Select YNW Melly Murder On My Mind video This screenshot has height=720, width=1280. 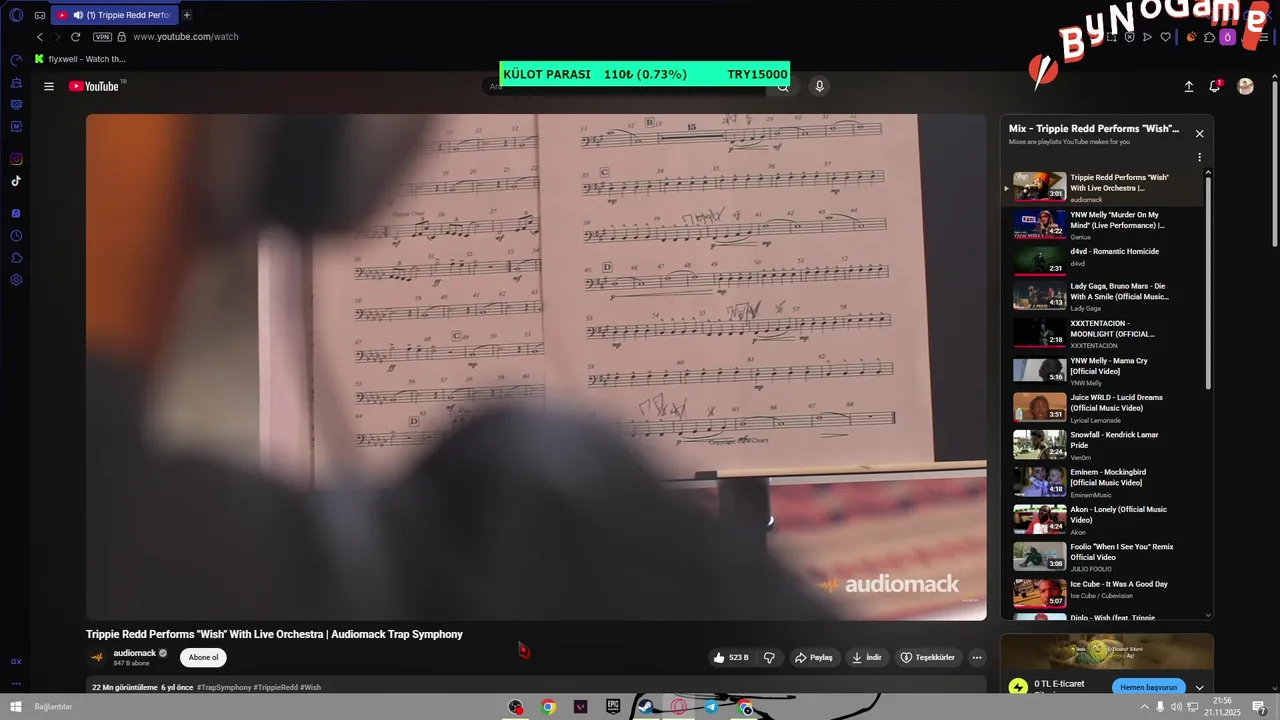(1104, 225)
